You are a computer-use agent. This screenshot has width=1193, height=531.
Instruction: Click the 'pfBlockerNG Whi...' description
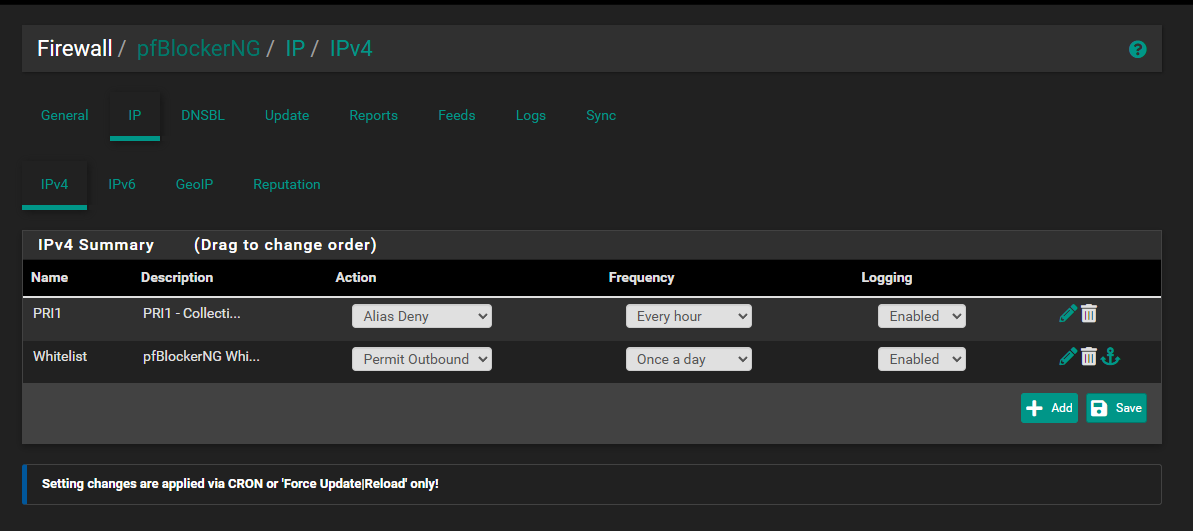(202, 355)
